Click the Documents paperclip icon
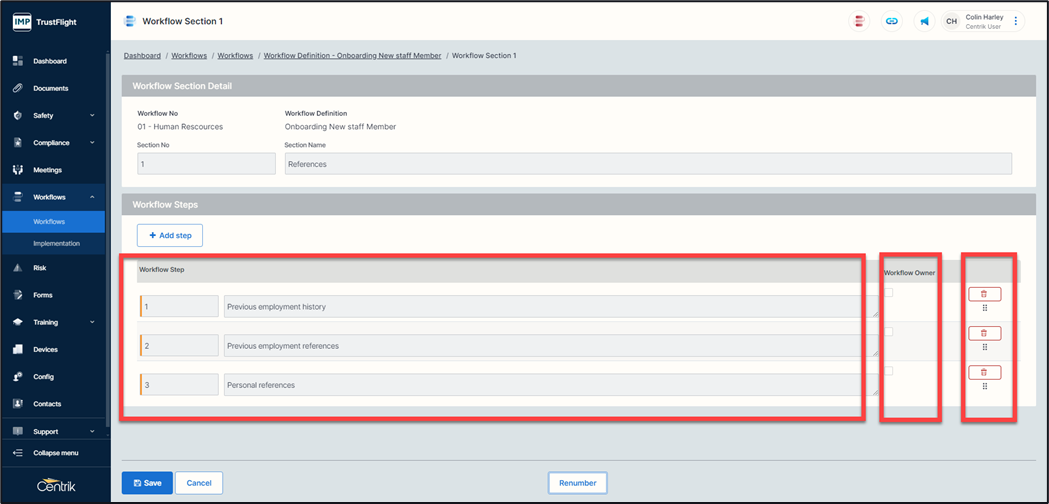The height and width of the screenshot is (504, 1049). pyautogui.click(x=18, y=88)
